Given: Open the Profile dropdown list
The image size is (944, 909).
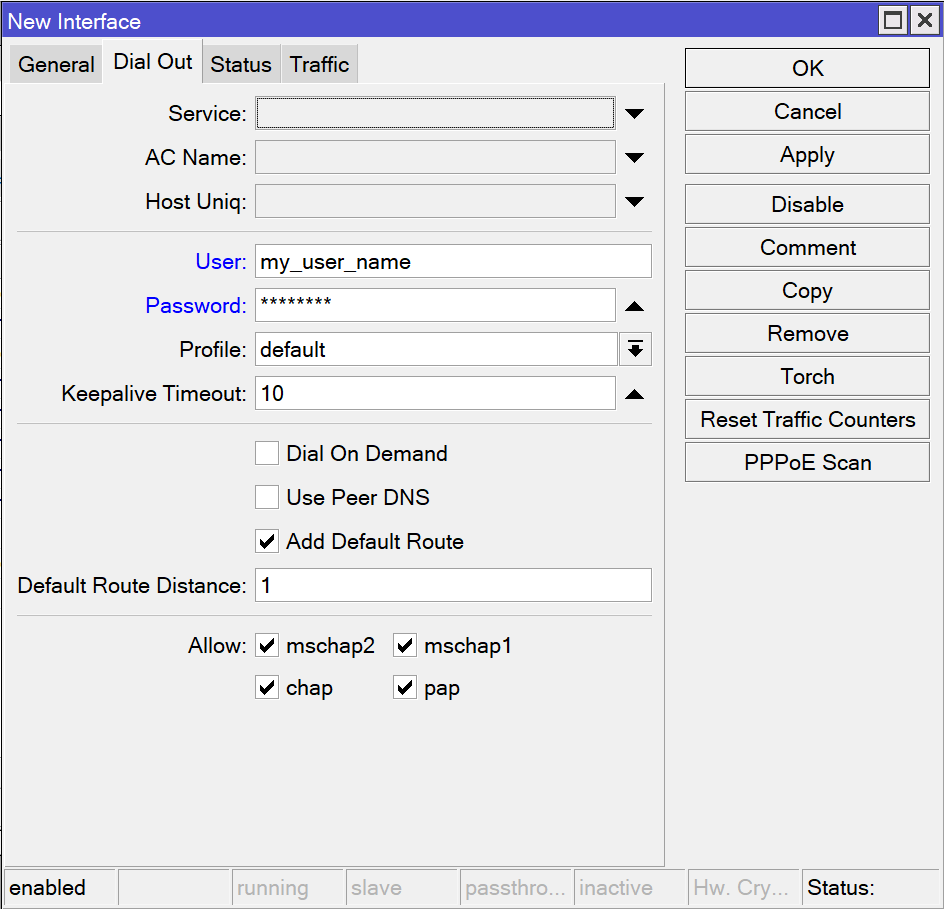Looking at the screenshot, I should pos(635,350).
